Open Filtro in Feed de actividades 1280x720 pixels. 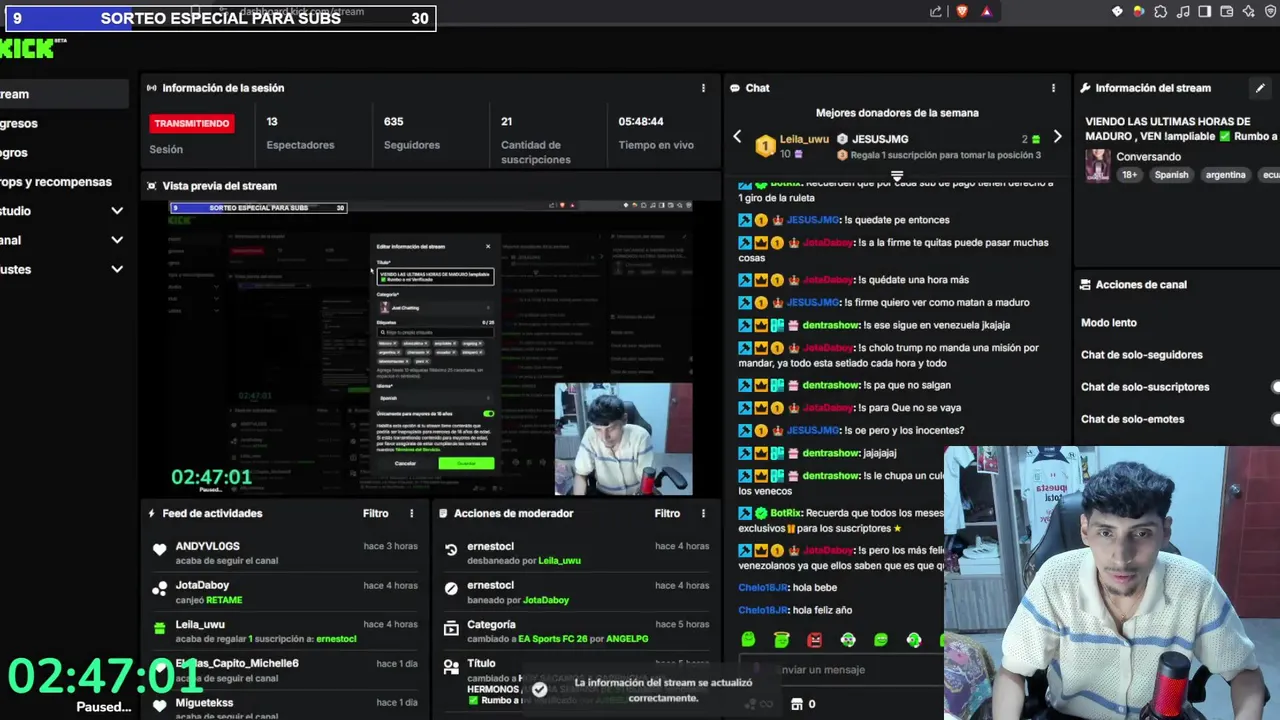tap(375, 513)
